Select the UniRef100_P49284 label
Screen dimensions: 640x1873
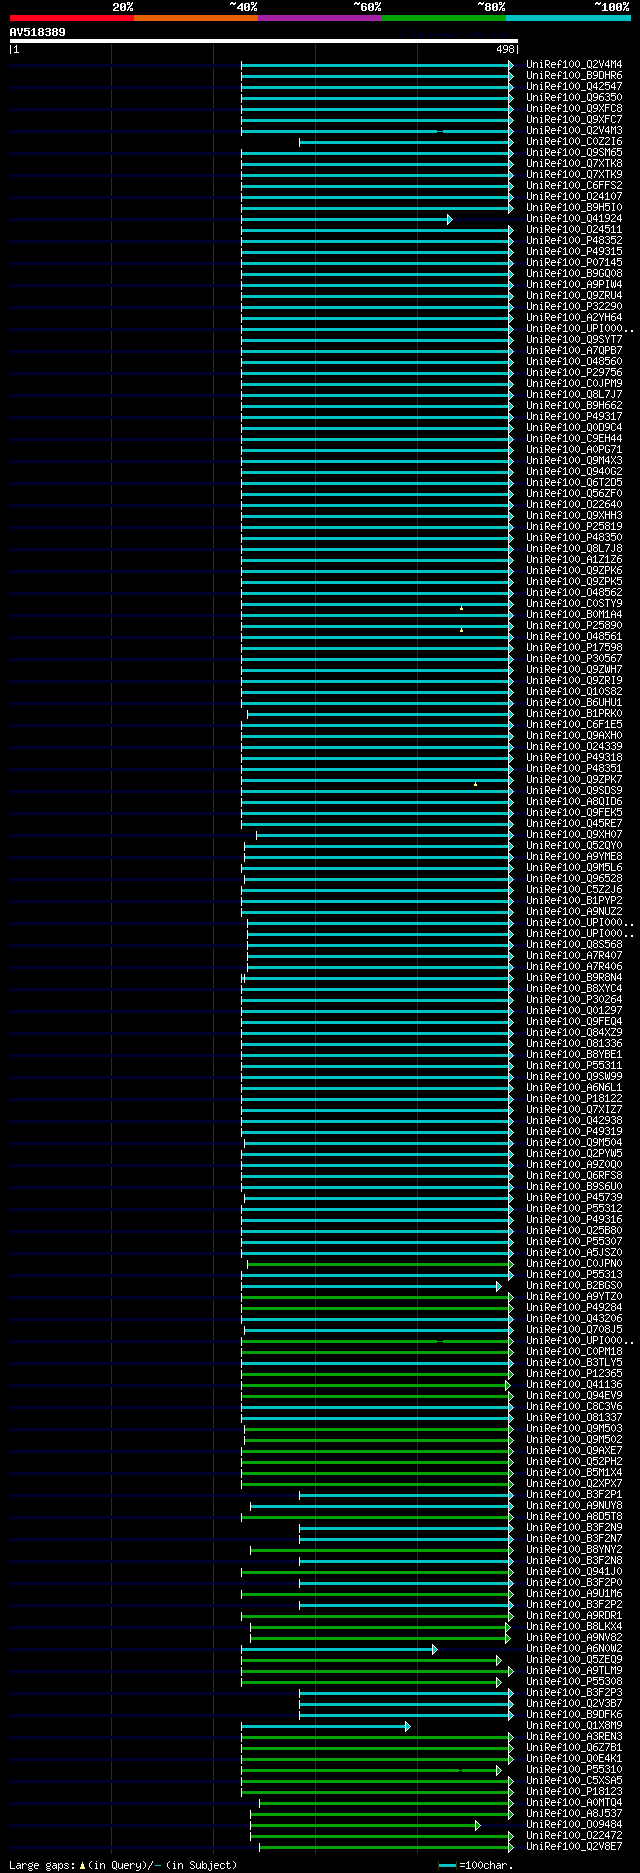click(574, 1308)
